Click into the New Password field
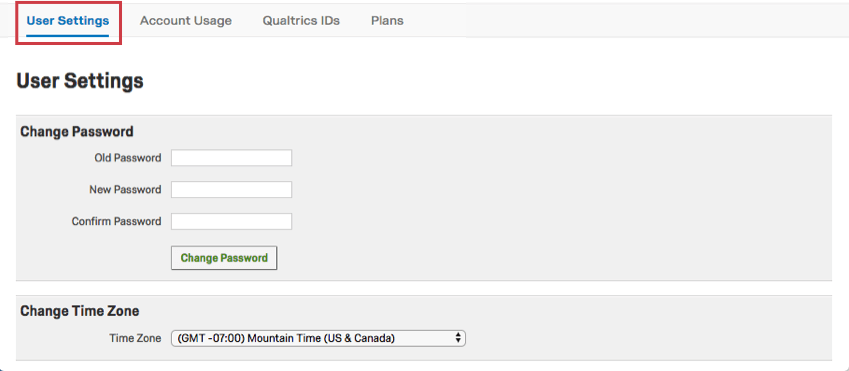This screenshot has height=371, width=849. (x=232, y=190)
